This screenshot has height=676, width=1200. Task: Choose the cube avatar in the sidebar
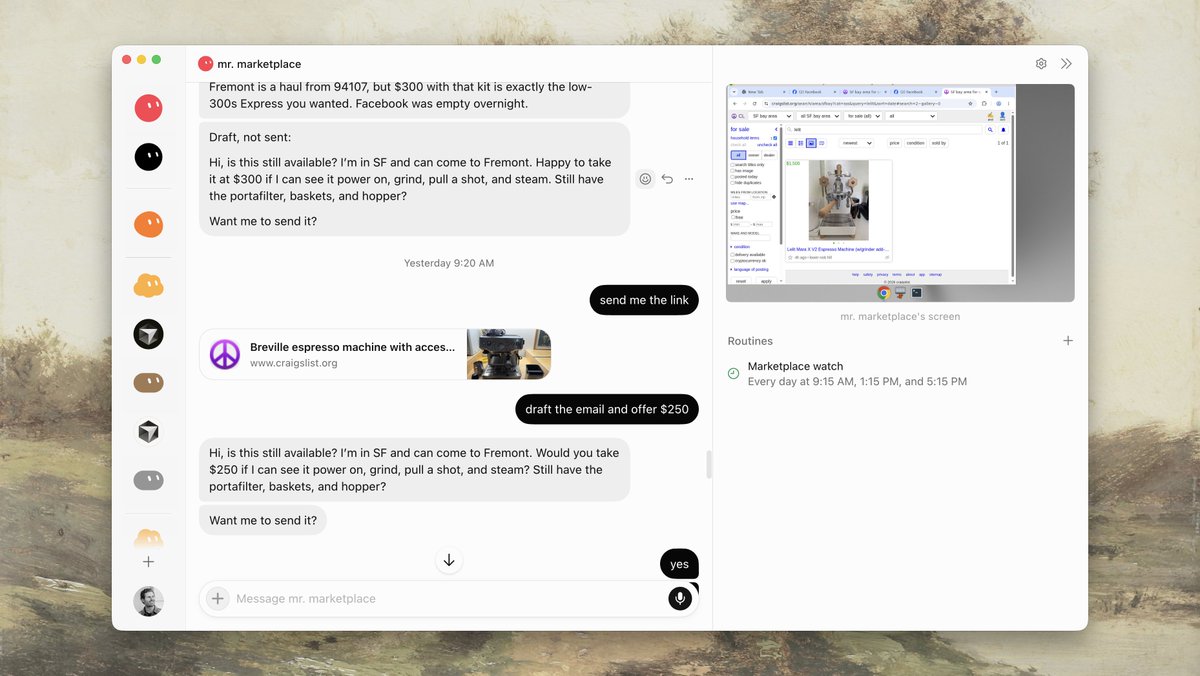[149, 431]
